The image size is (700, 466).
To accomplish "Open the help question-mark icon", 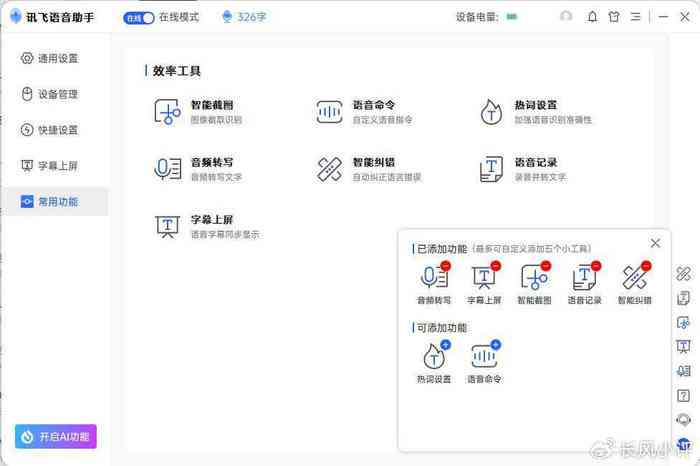I will point(683,395).
